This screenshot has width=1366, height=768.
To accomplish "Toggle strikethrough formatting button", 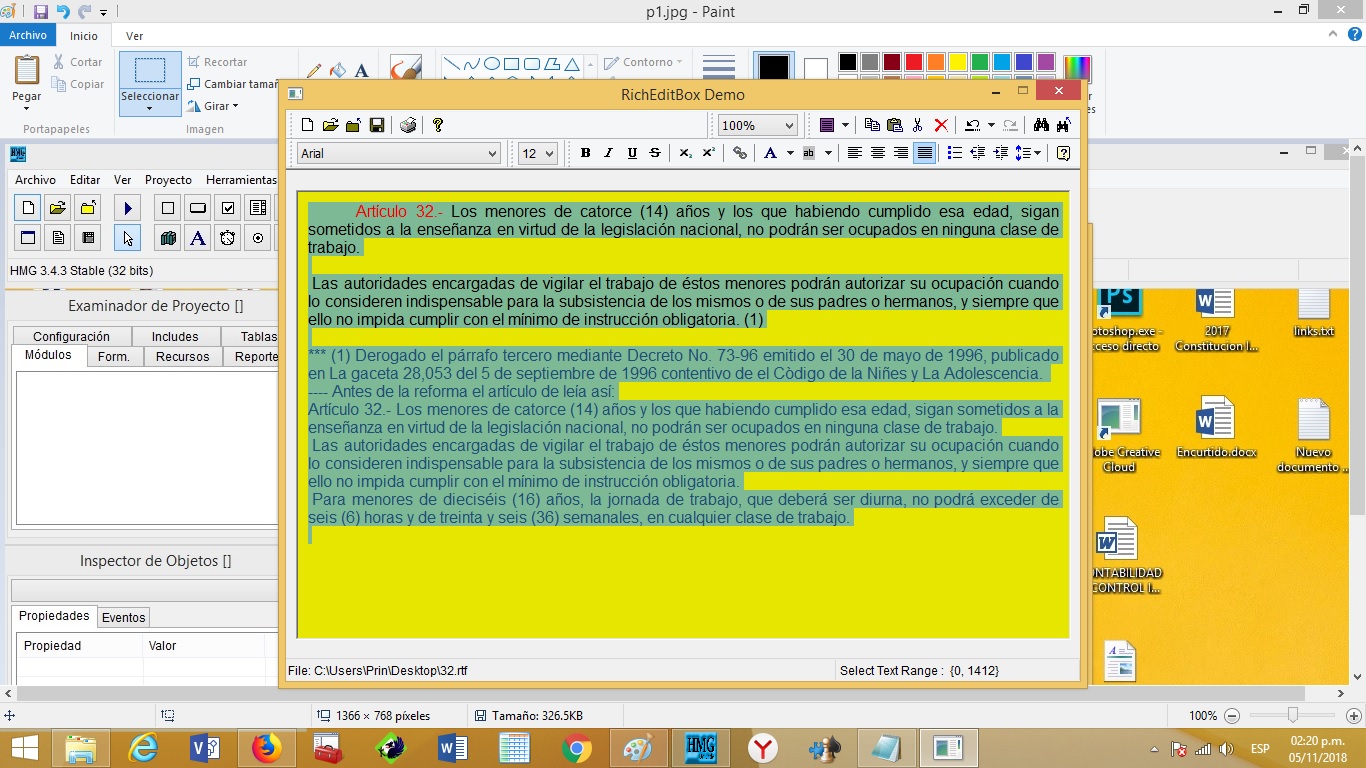I will pyautogui.click(x=655, y=153).
